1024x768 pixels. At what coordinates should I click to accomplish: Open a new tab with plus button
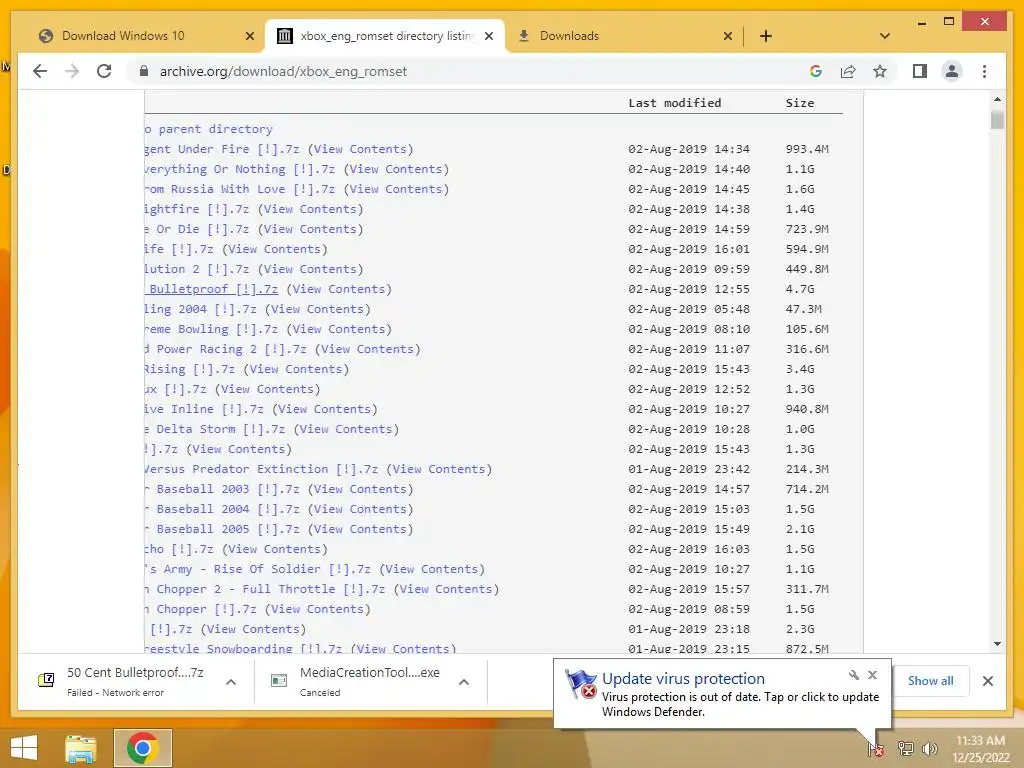[766, 36]
